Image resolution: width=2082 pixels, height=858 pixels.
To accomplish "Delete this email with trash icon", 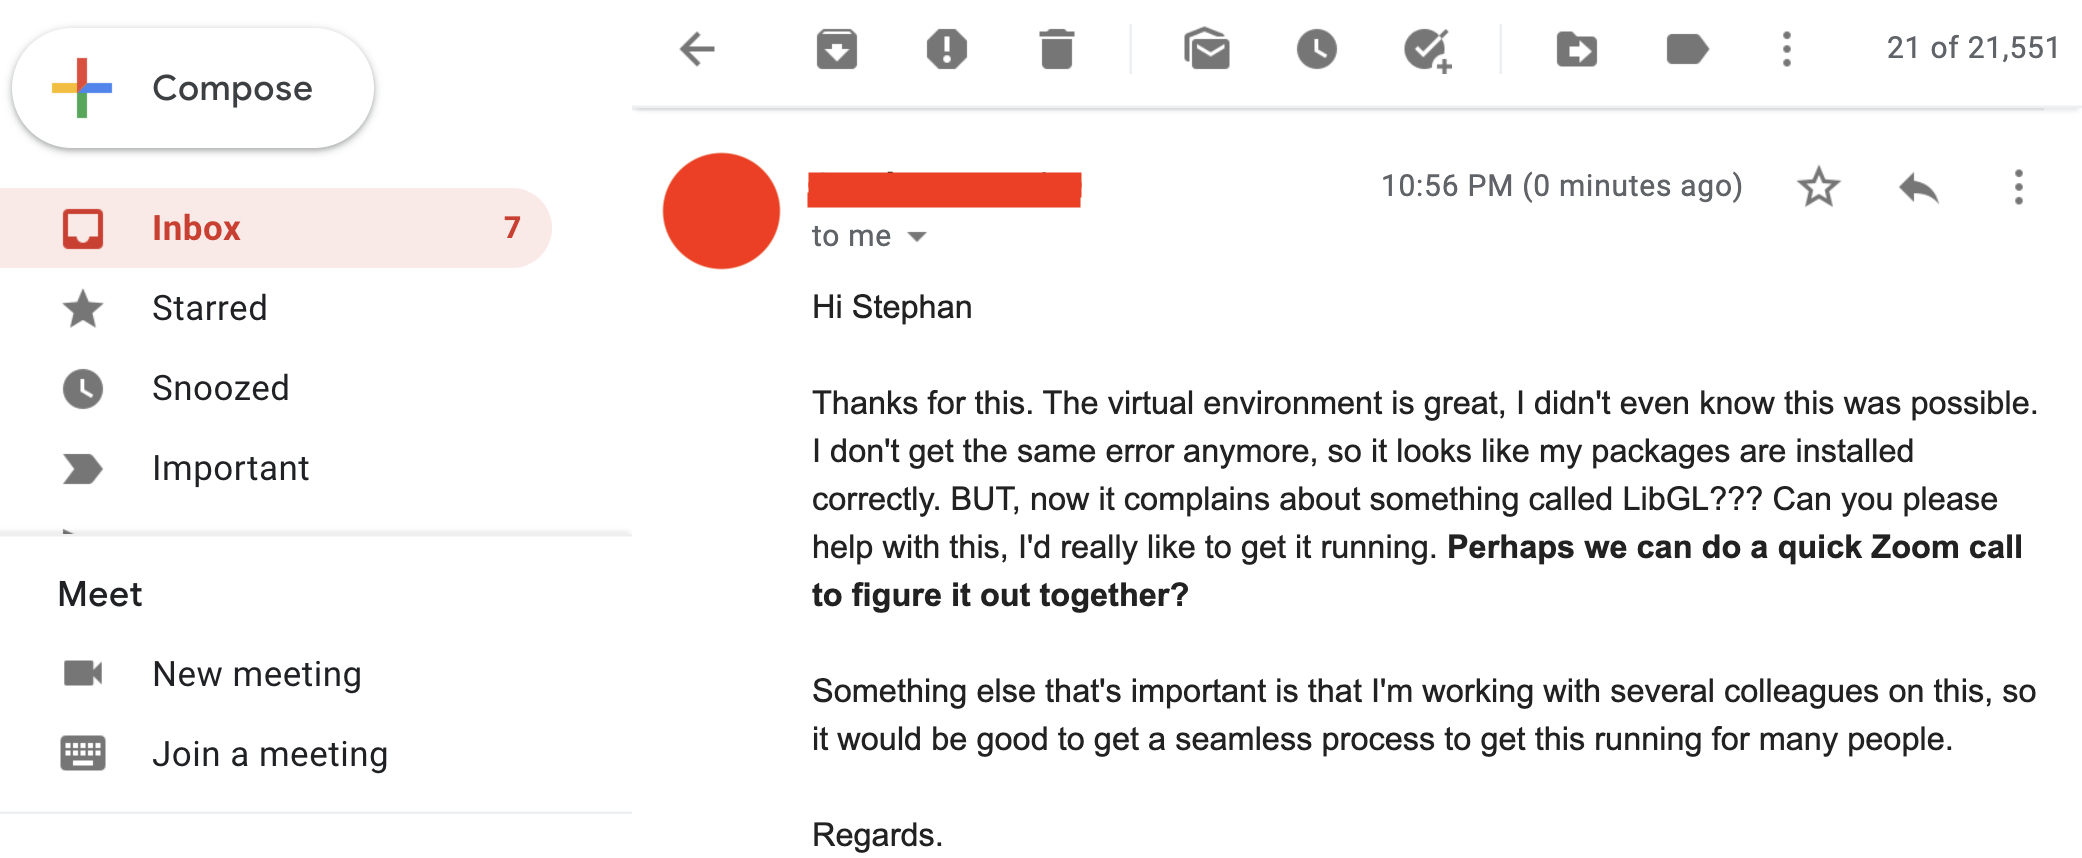I will tap(1056, 49).
